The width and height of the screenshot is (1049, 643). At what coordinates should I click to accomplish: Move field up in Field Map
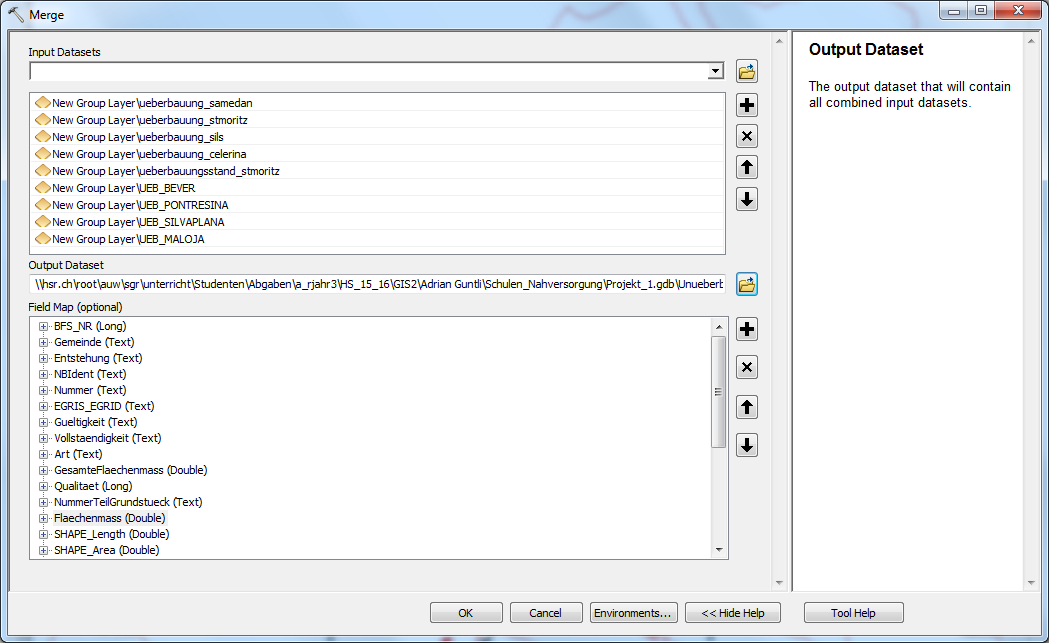pyautogui.click(x=746, y=407)
